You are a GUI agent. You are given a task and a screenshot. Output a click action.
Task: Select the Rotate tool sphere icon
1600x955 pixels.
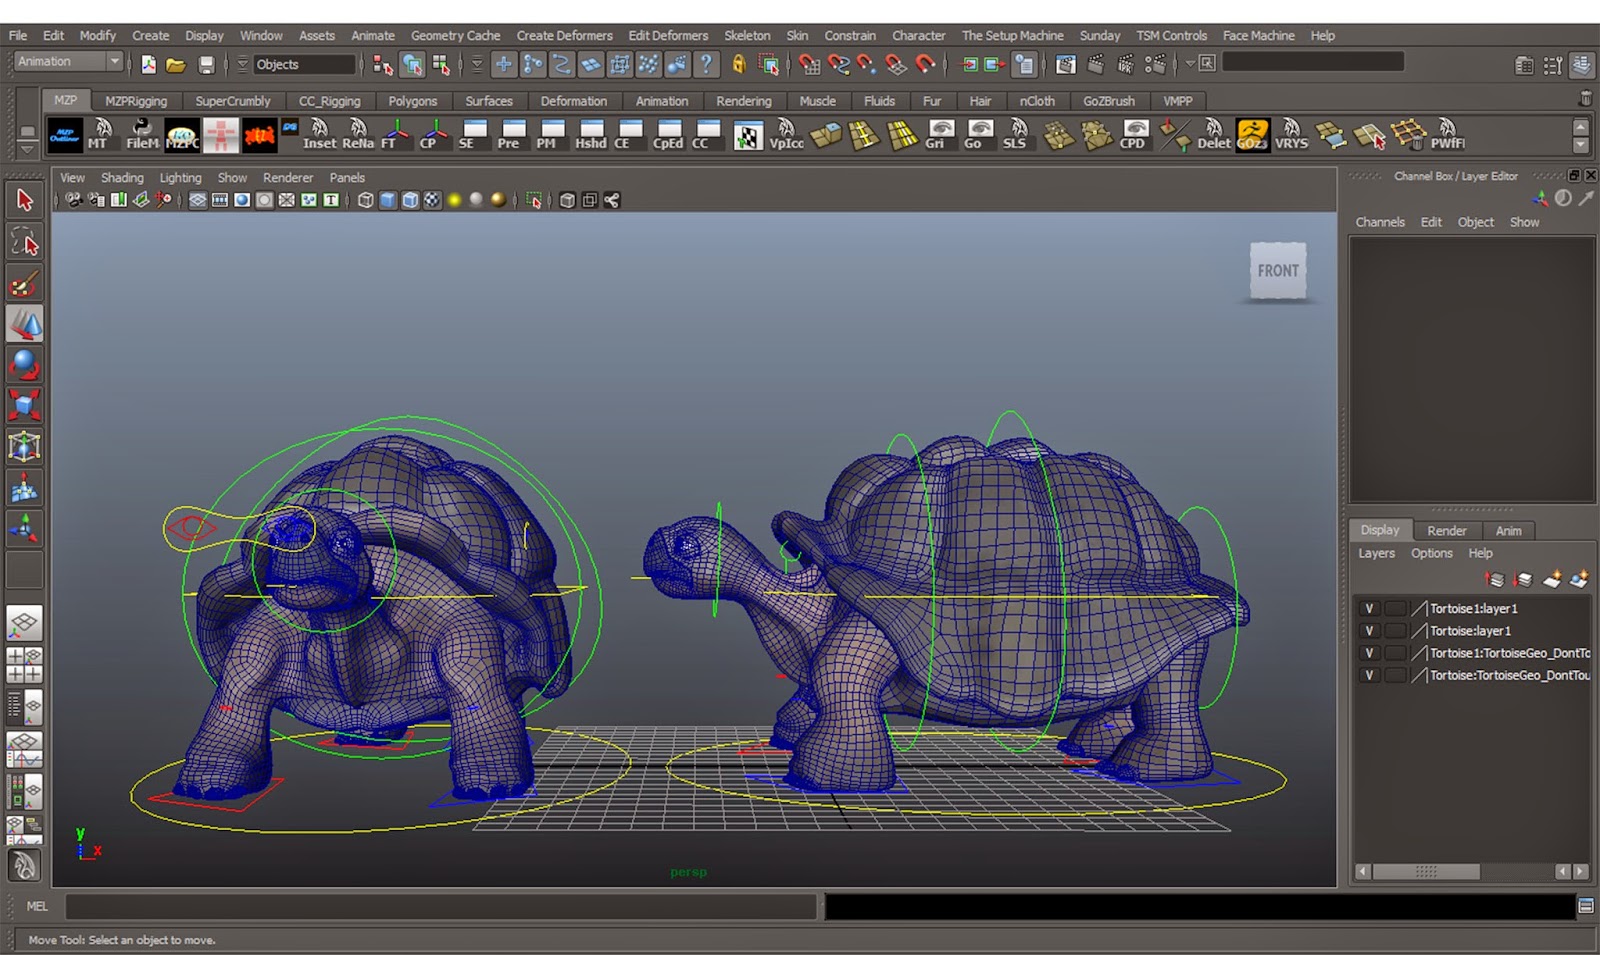(24, 365)
